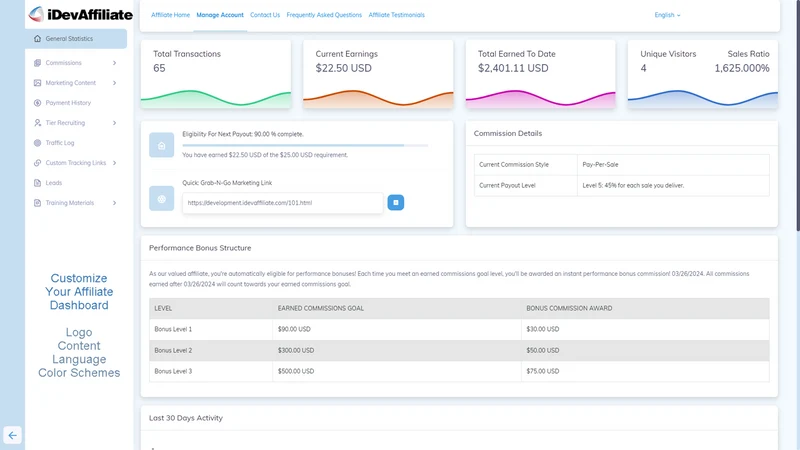800x450 pixels.
Task: Click the Training Materials icon
Action: tap(37, 203)
